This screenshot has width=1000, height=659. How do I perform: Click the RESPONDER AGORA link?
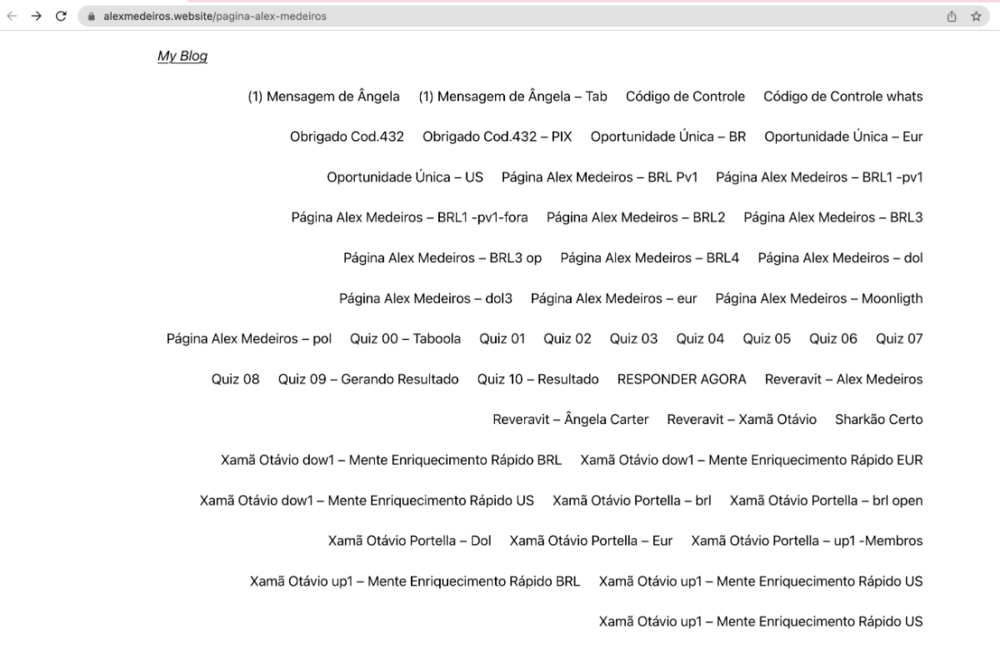point(682,379)
